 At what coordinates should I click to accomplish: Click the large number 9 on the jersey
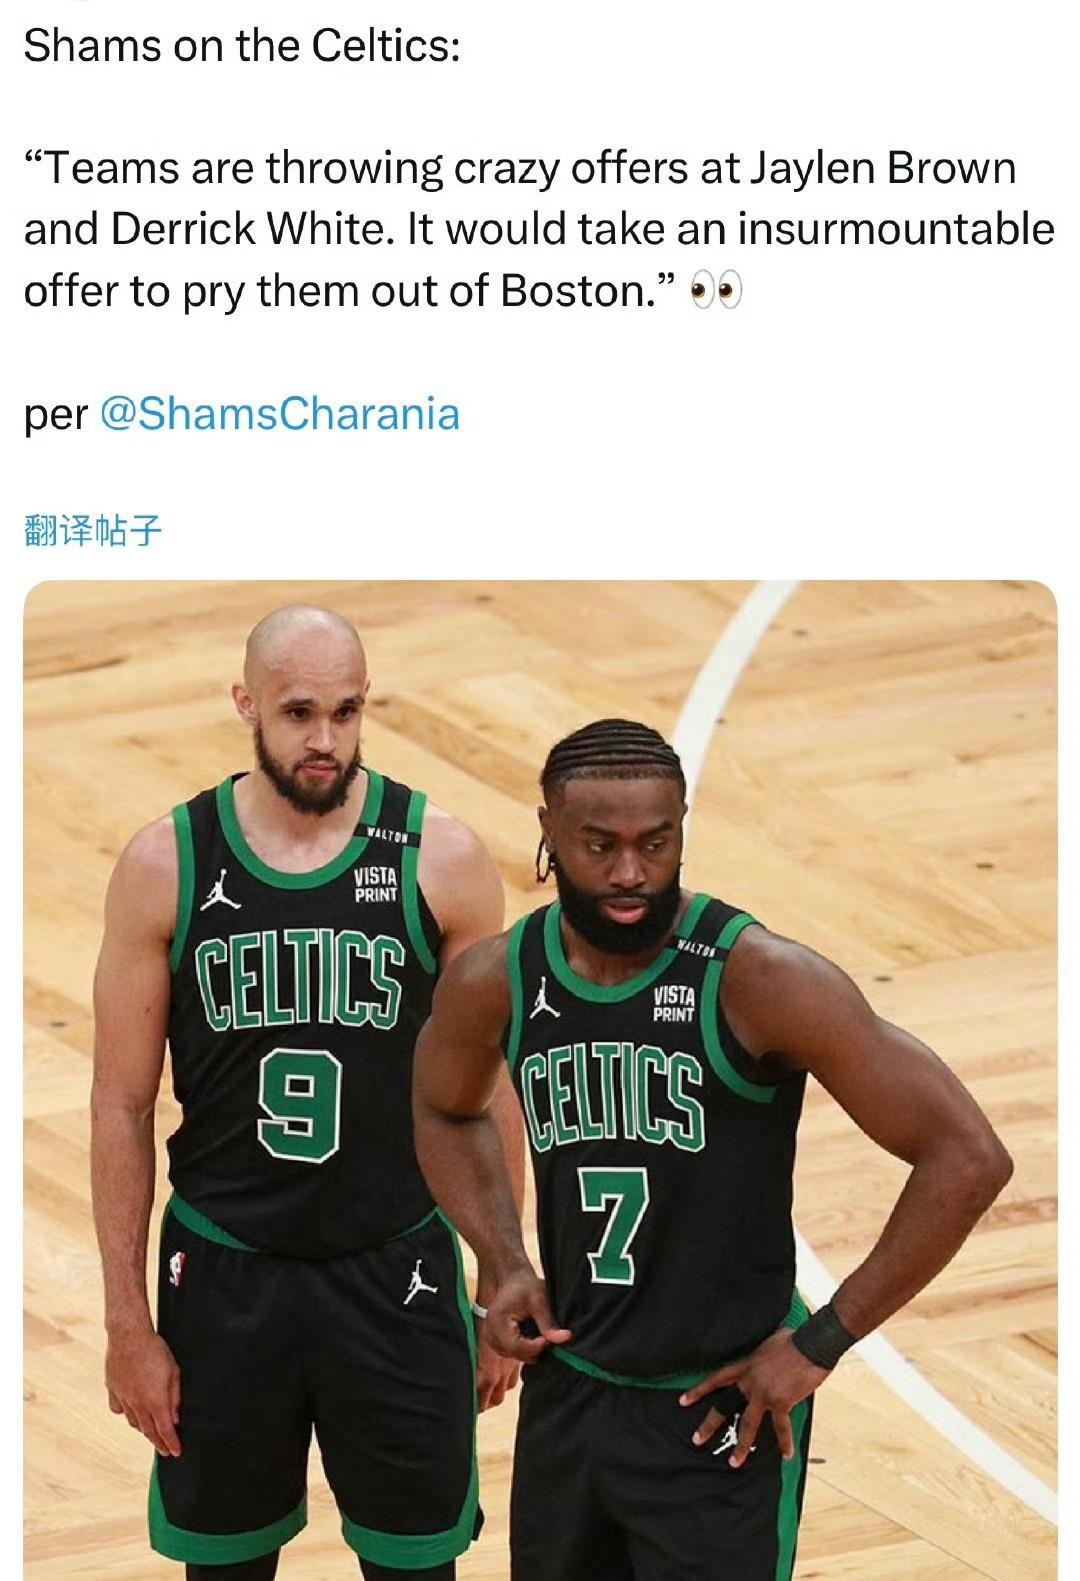pyautogui.click(x=299, y=1109)
